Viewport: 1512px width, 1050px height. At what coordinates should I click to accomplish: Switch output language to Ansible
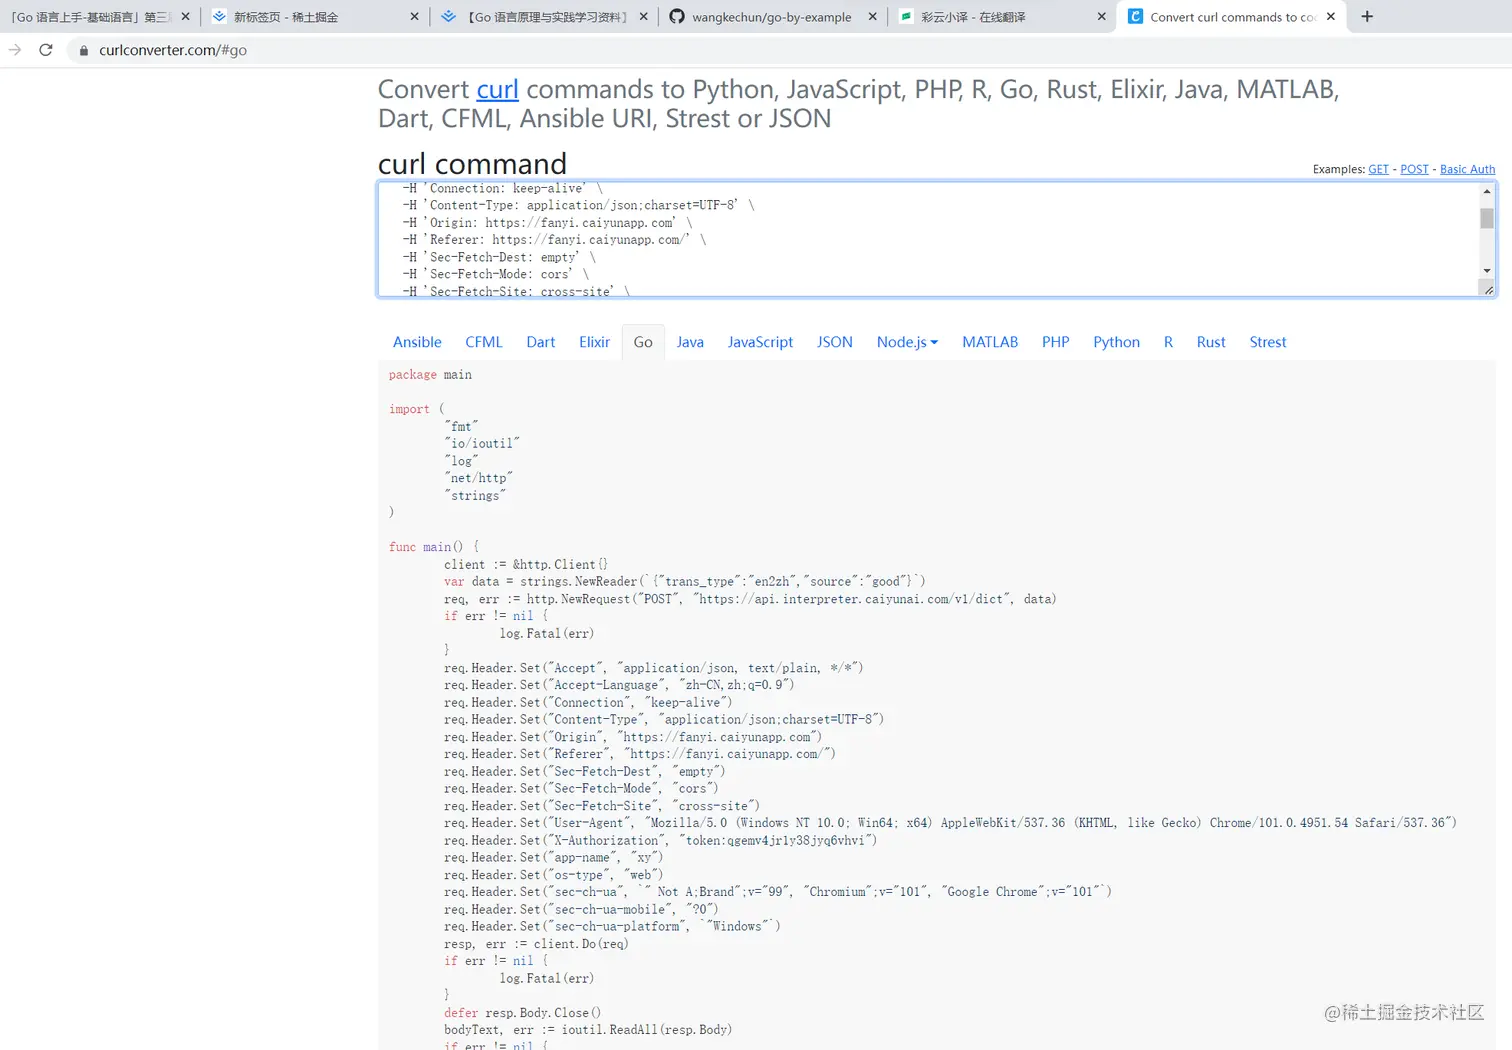pos(417,342)
